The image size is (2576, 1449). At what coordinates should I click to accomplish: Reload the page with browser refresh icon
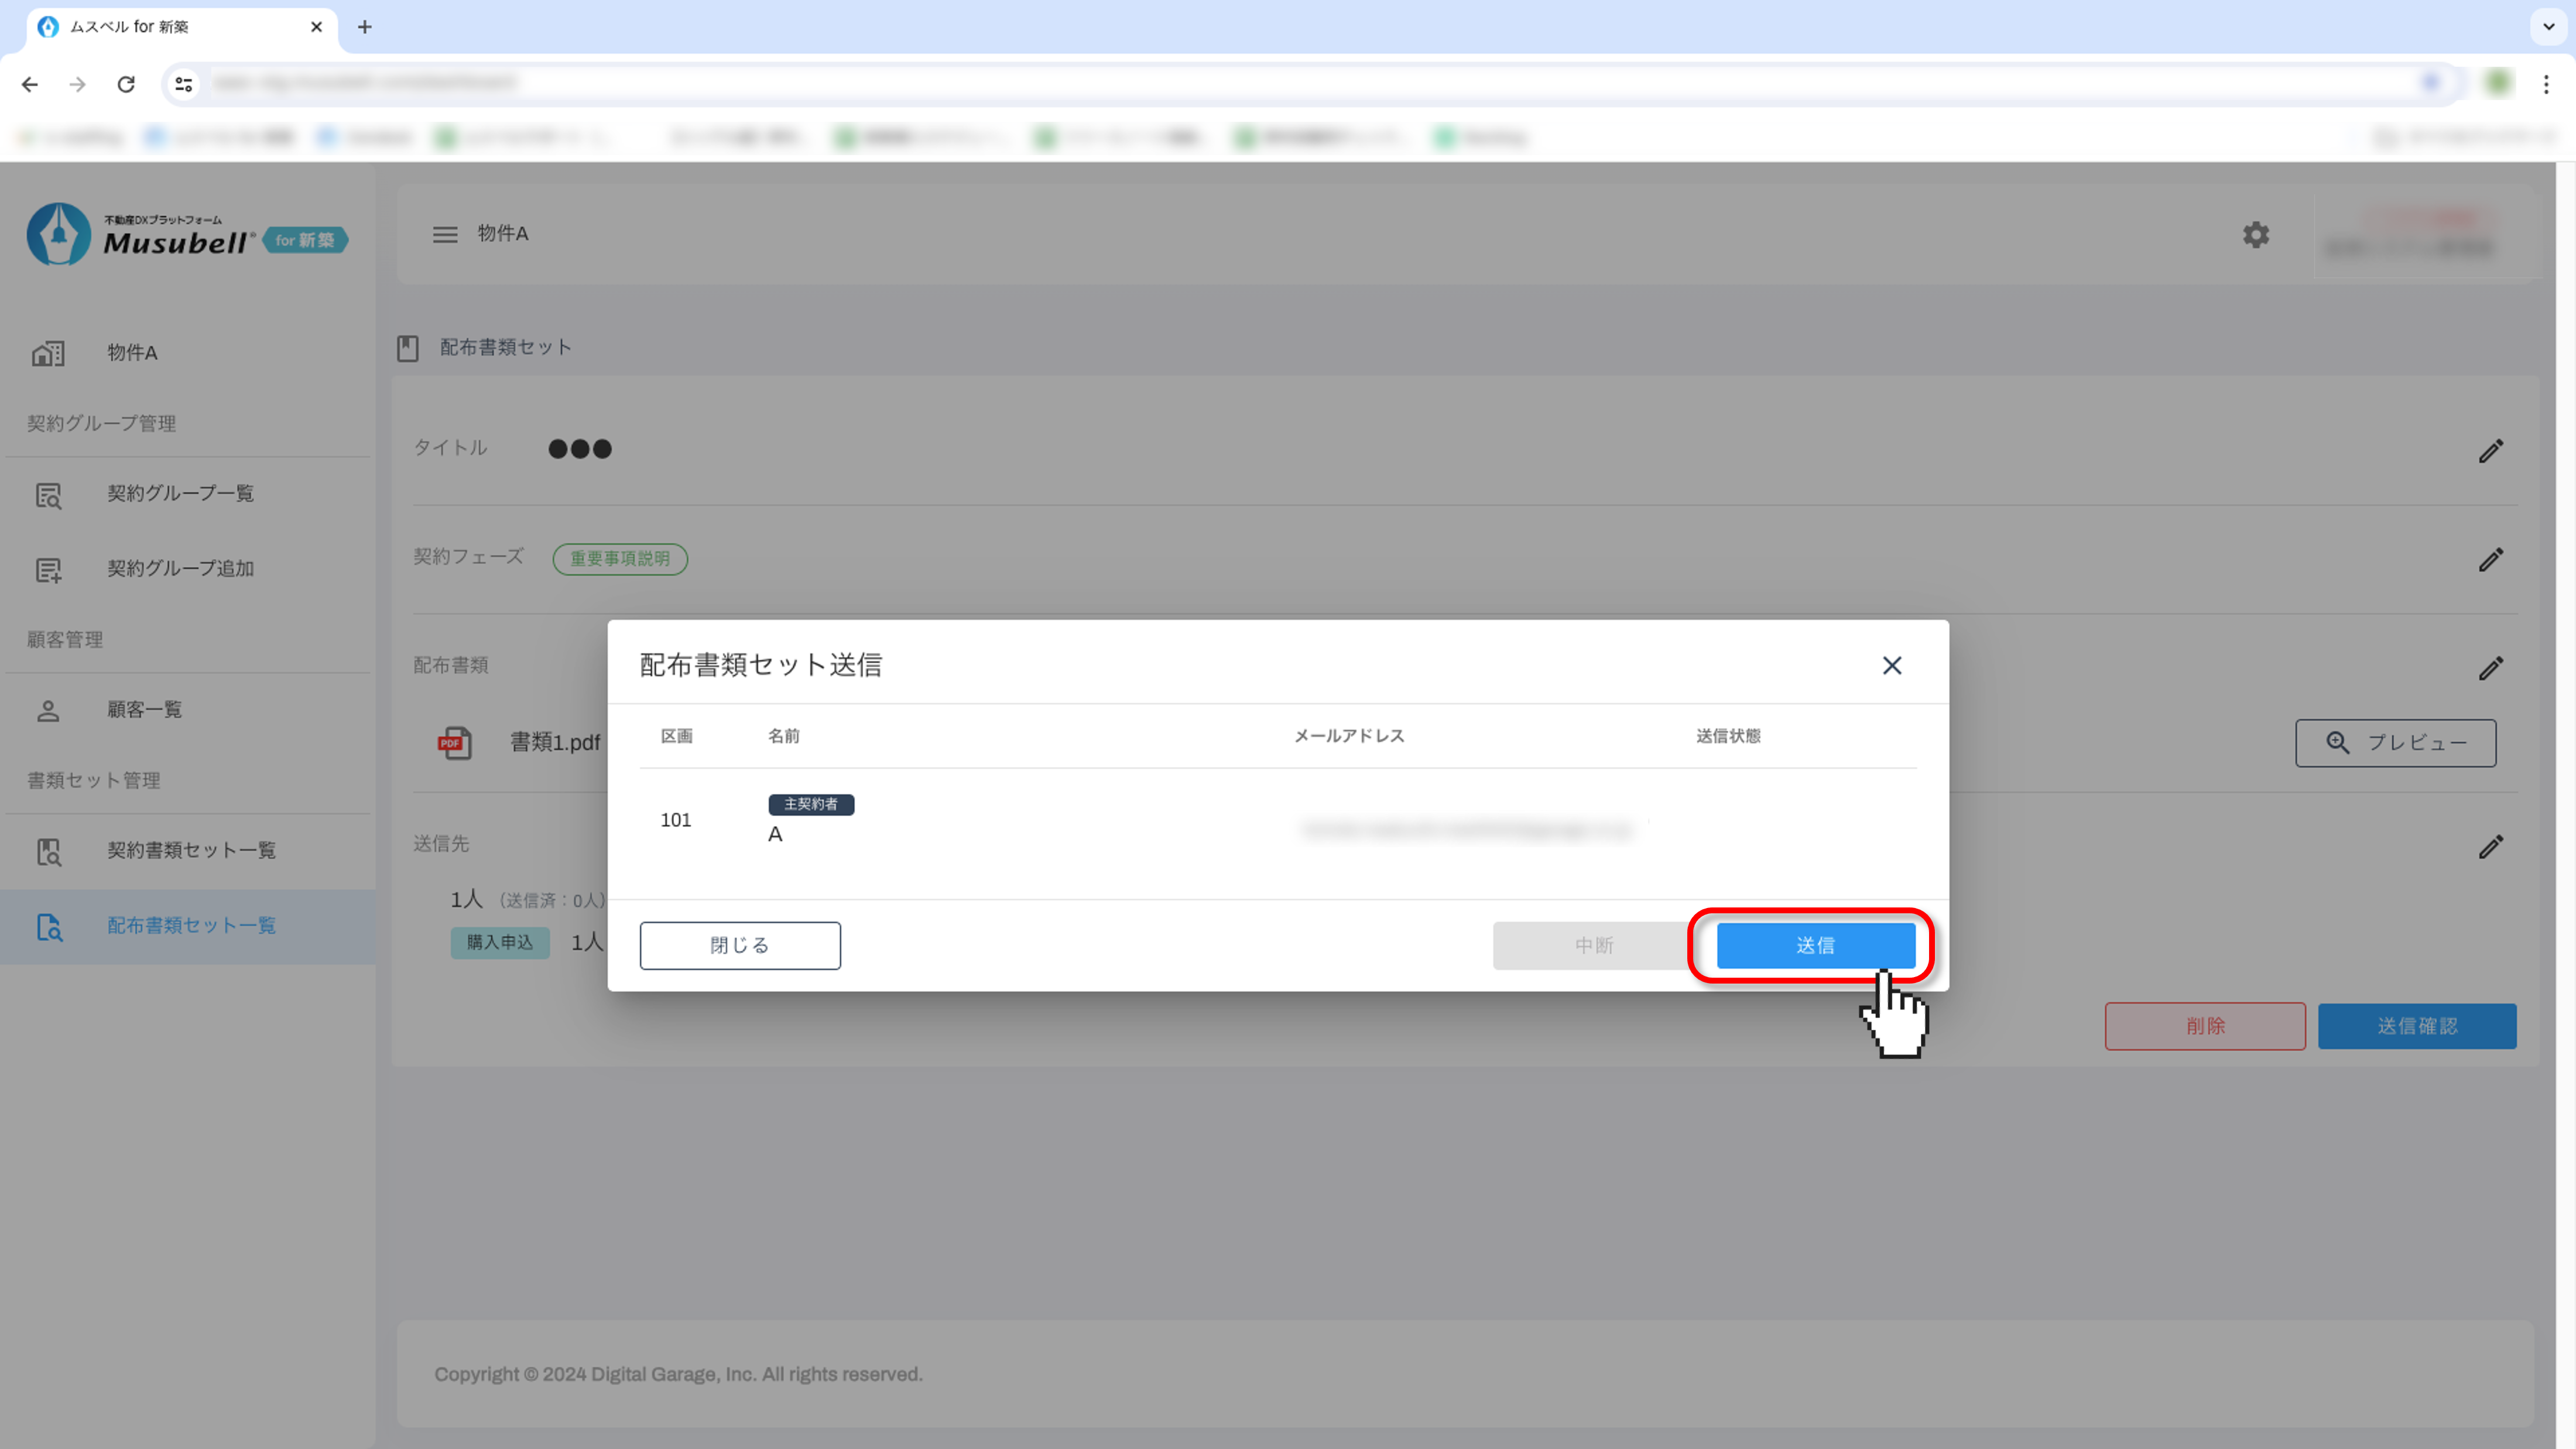[x=126, y=84]
